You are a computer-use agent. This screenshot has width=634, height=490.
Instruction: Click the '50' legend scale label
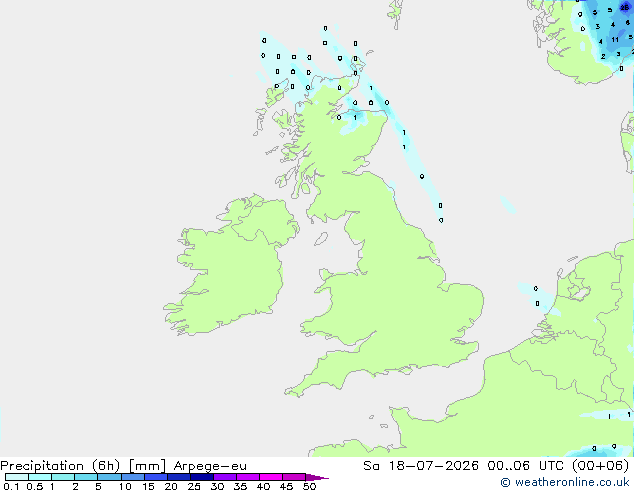coord(309,486)
